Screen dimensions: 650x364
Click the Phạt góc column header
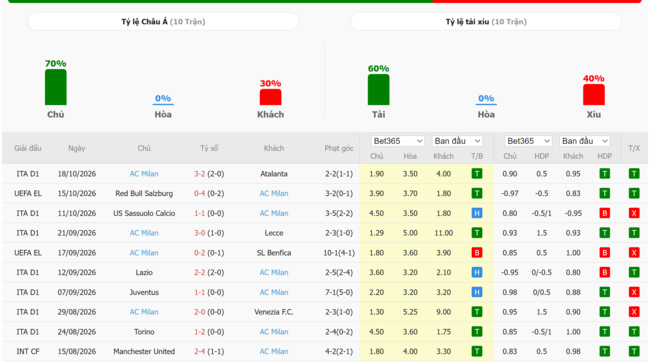tap(339, 148)
